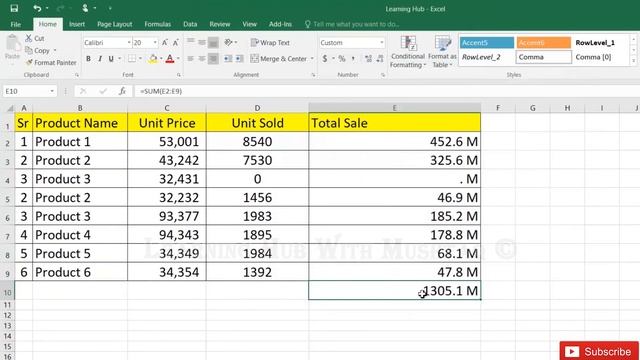Save the workbook using the Save icon
Image resolution: width=640 pixels, height=360 pixels.
click(x=14, y=8)
